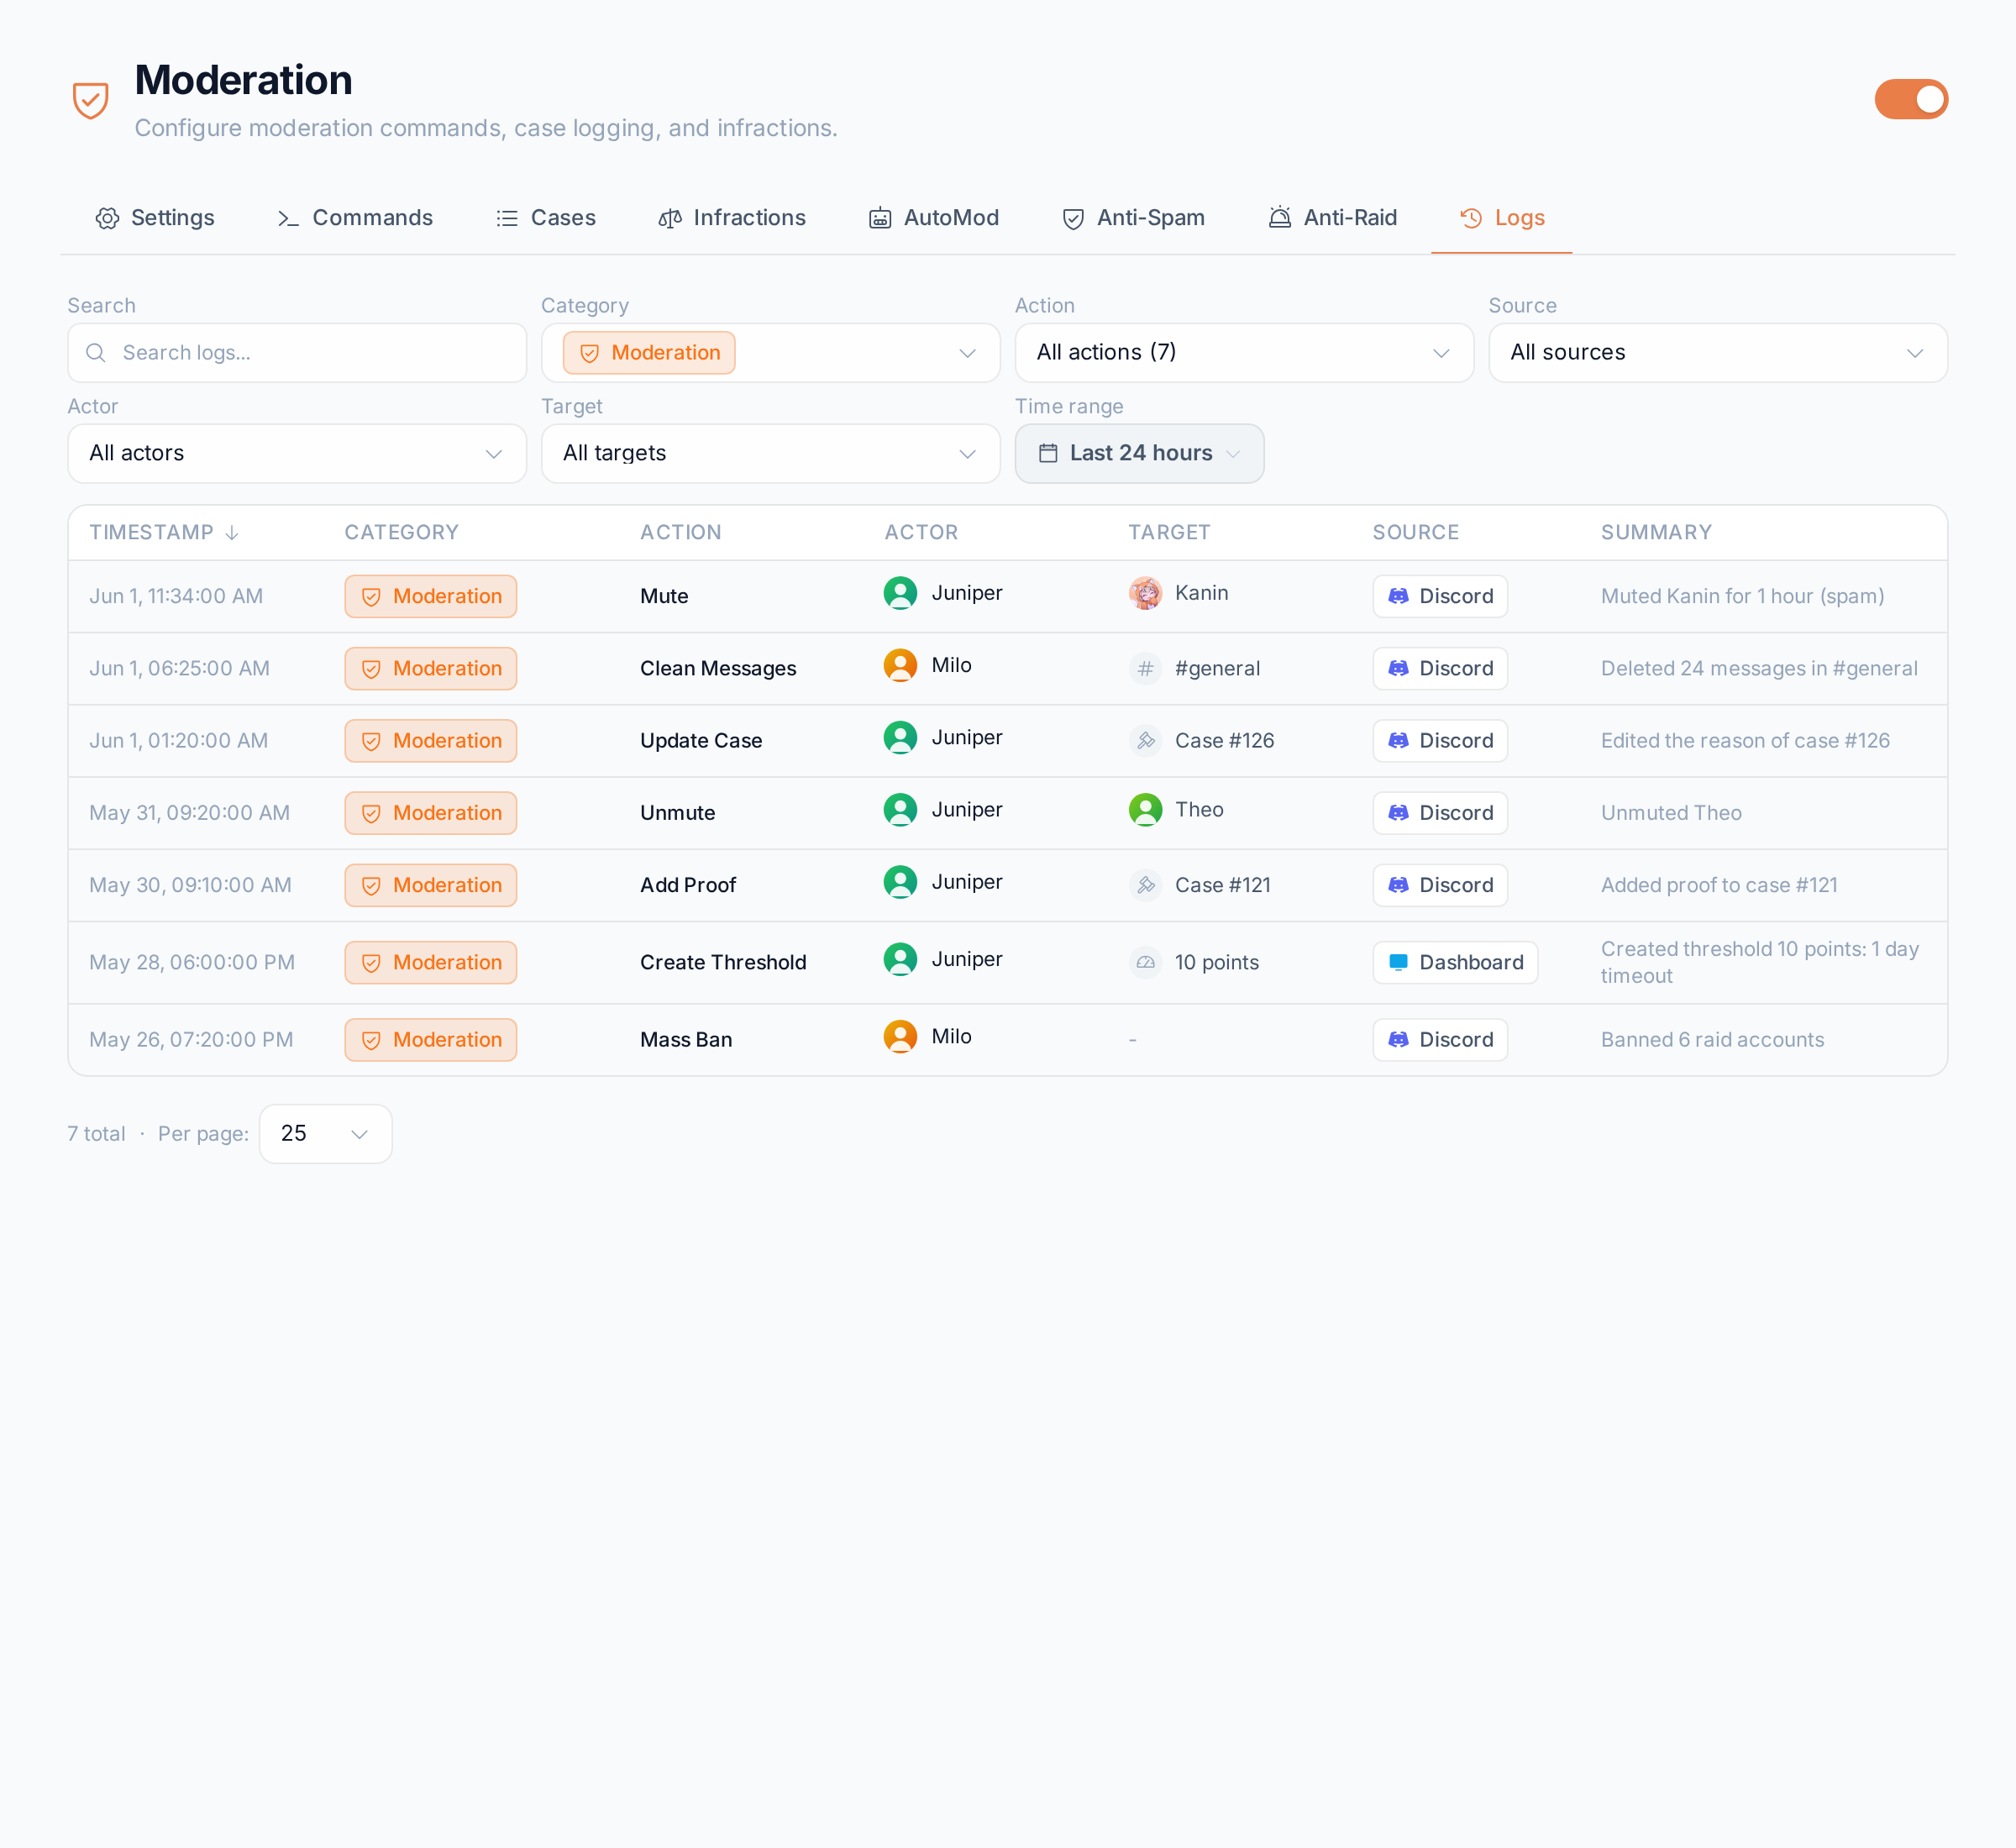Click the calendar icon in time range
2016x1848 pixels.
(1048, 453)
